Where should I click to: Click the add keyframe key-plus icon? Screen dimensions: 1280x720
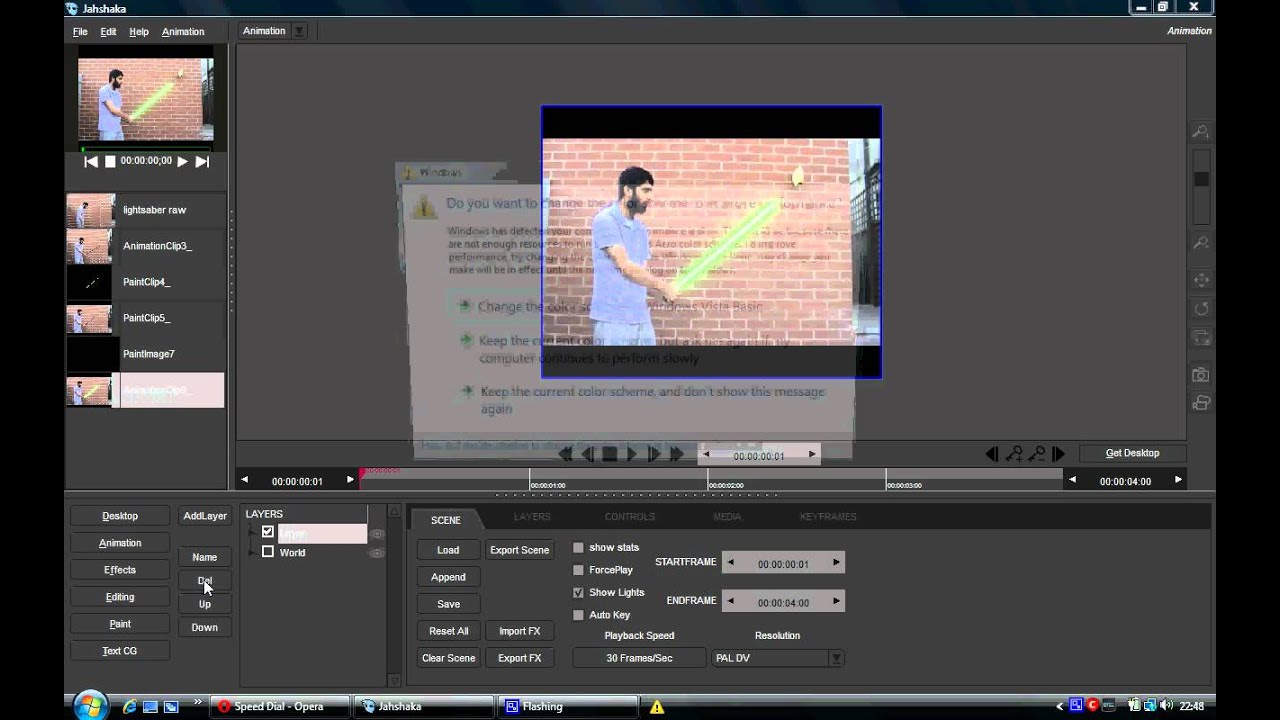(1014, 454)
